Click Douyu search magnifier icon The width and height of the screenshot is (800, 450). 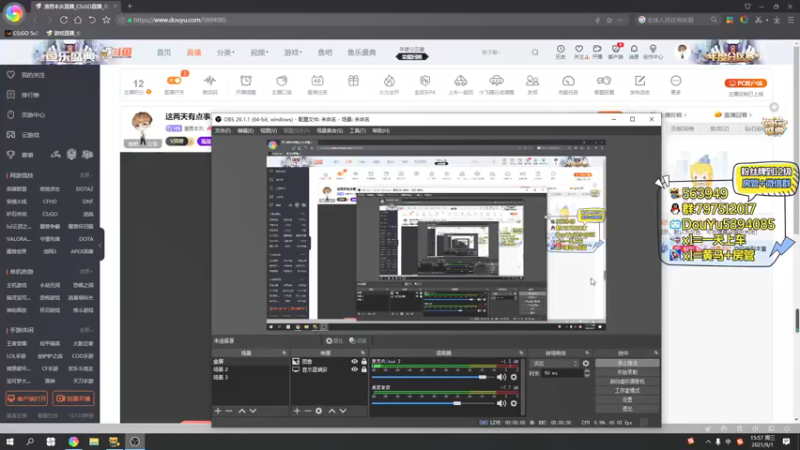[535, 53]
